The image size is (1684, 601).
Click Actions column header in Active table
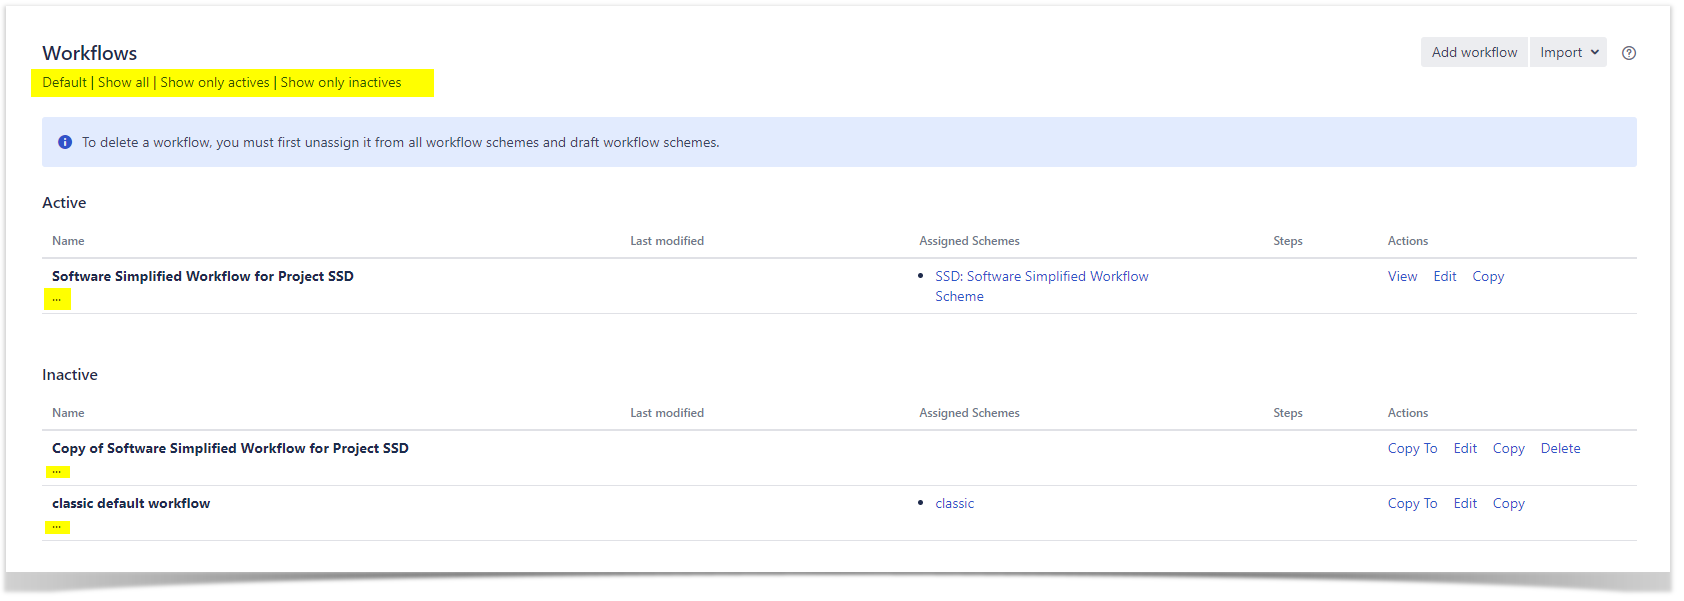pyautogui.click(x=1408, y=241)
